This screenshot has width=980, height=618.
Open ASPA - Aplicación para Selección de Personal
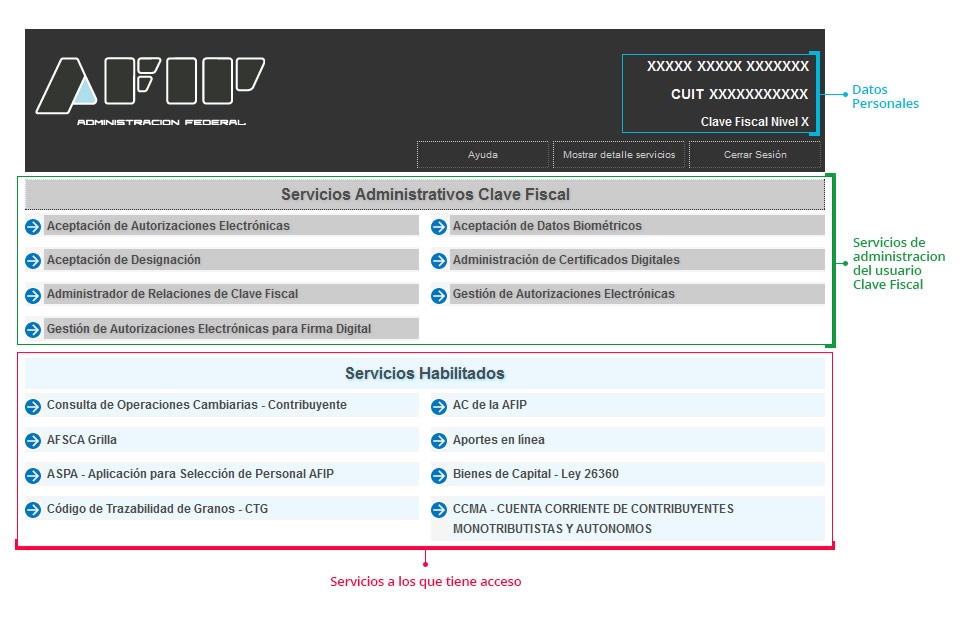(190, 474)
